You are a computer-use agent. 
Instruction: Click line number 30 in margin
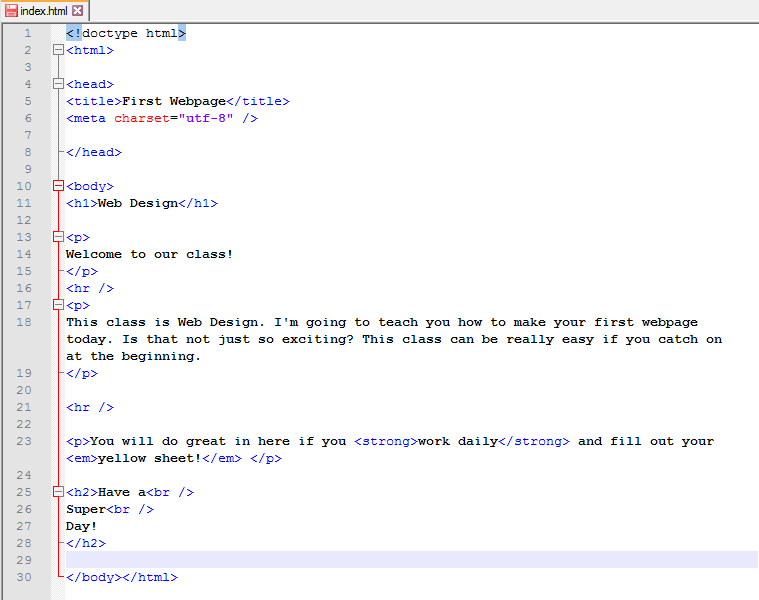click(x=24, y=577)
